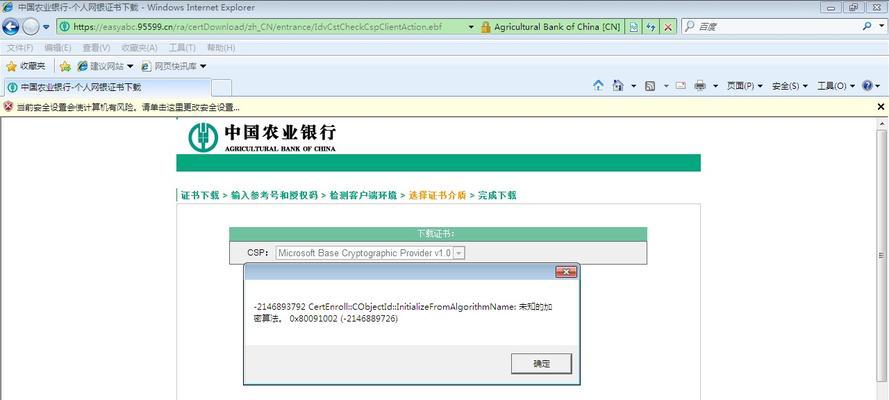Click the 中国农业银行 logo
The width and height of the screenshot is (889, 400).
tap(263, 138)
